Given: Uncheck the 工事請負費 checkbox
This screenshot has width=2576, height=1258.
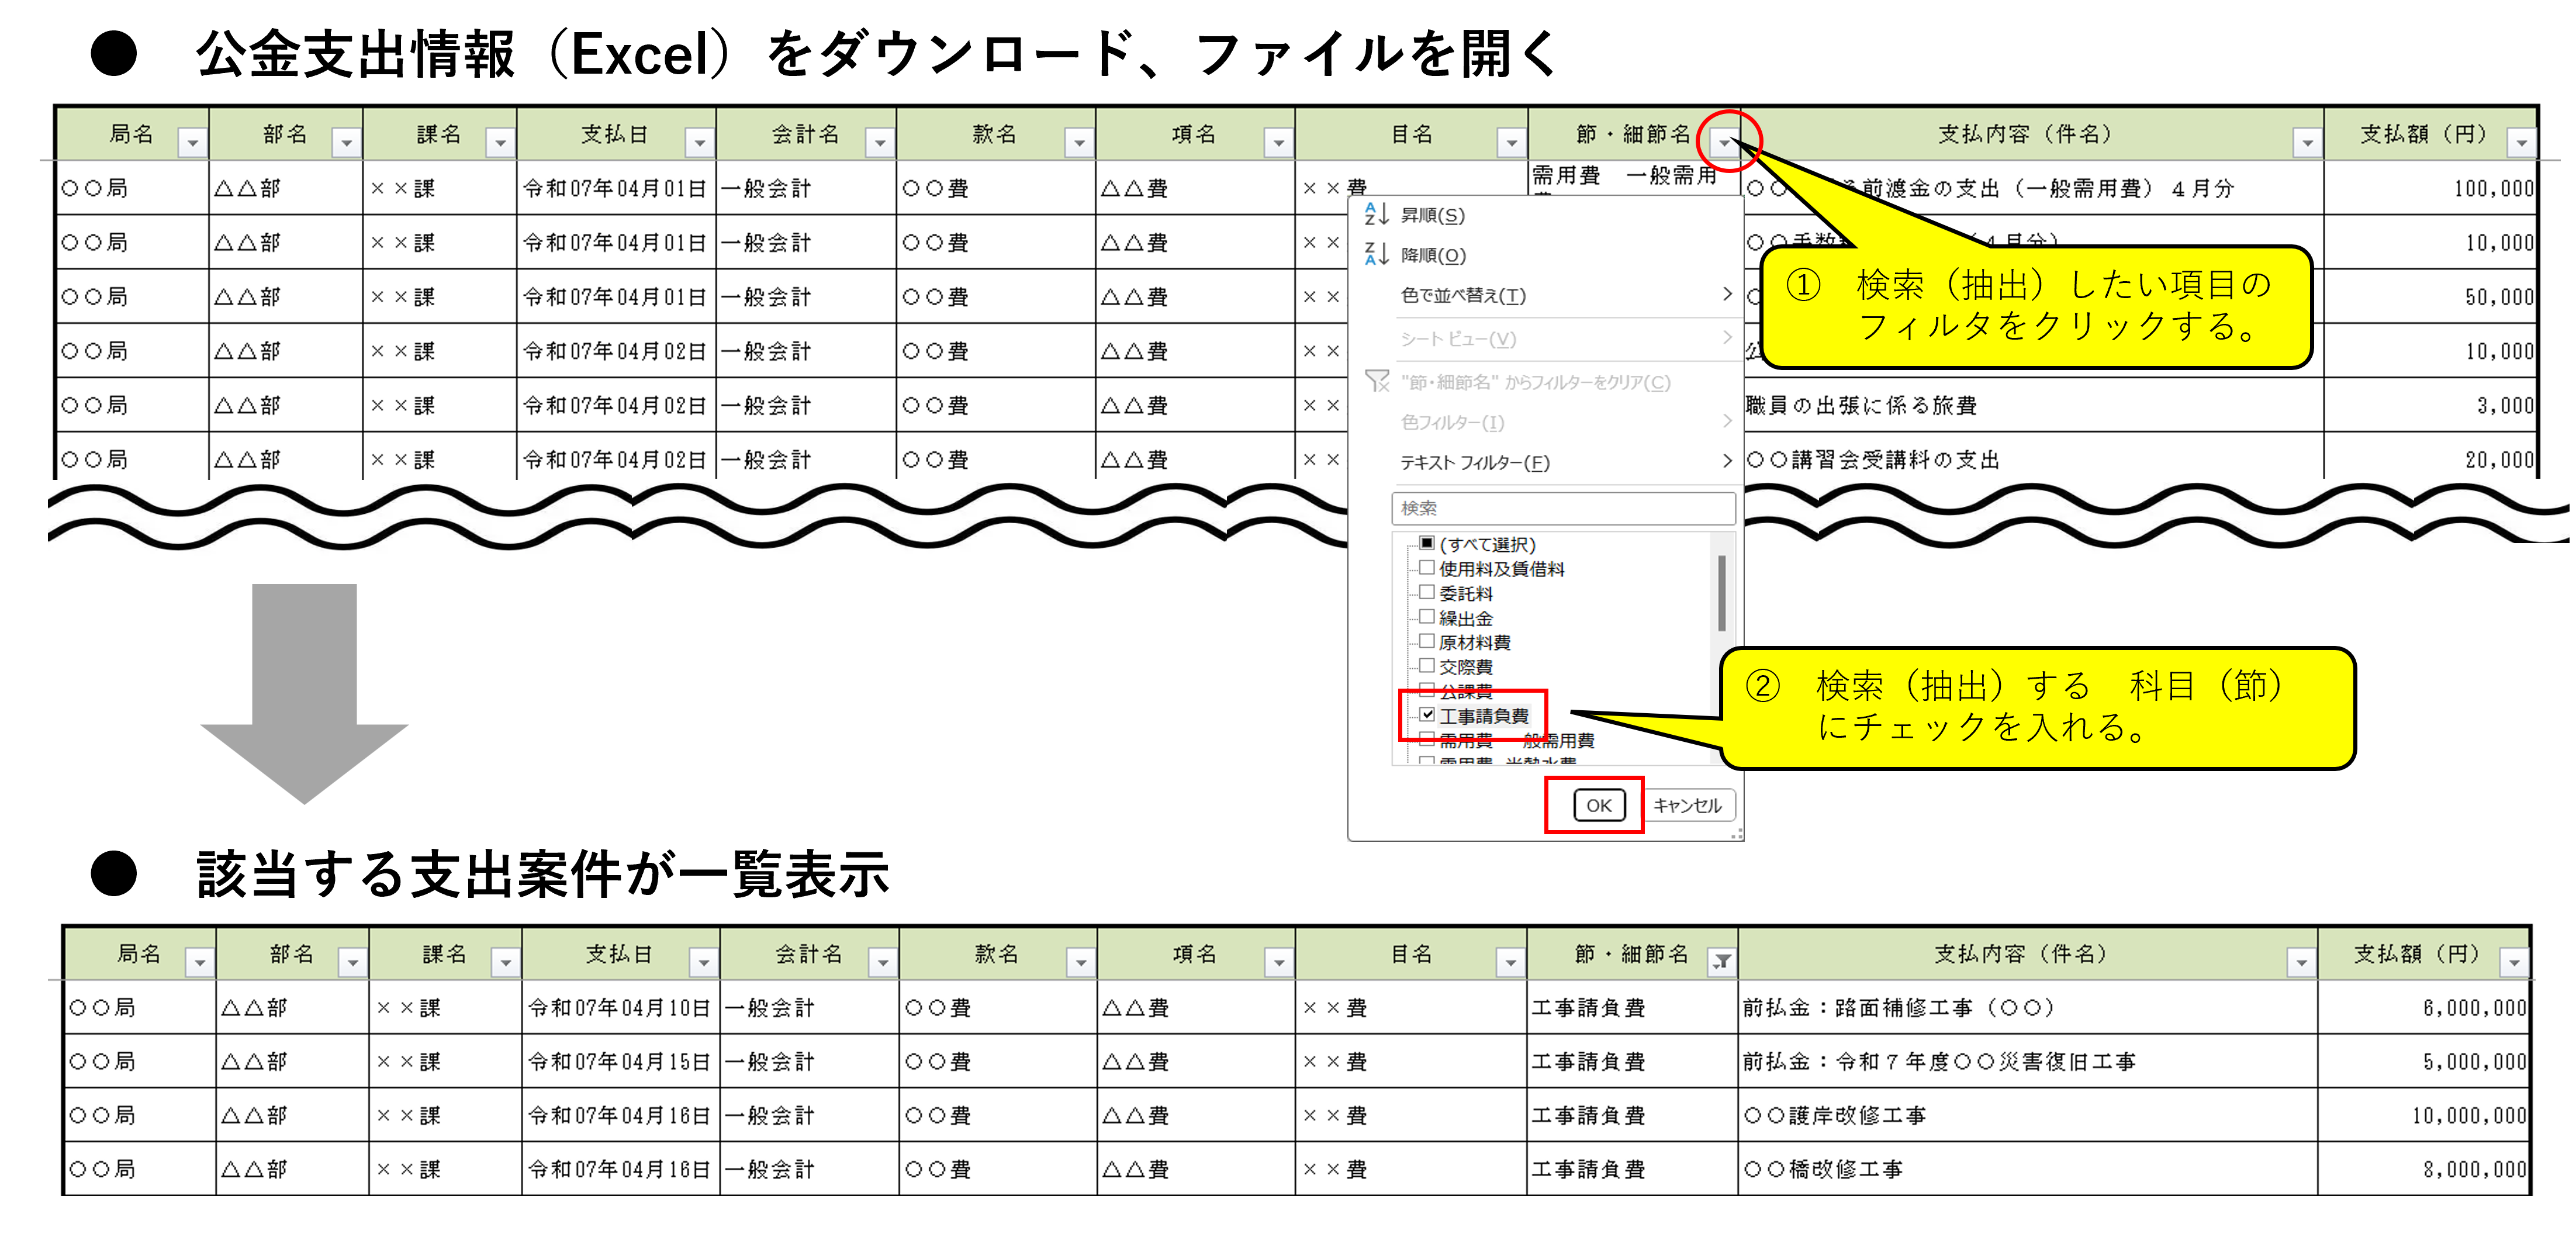Looking at the screenshot, I should click(1427, 715).
